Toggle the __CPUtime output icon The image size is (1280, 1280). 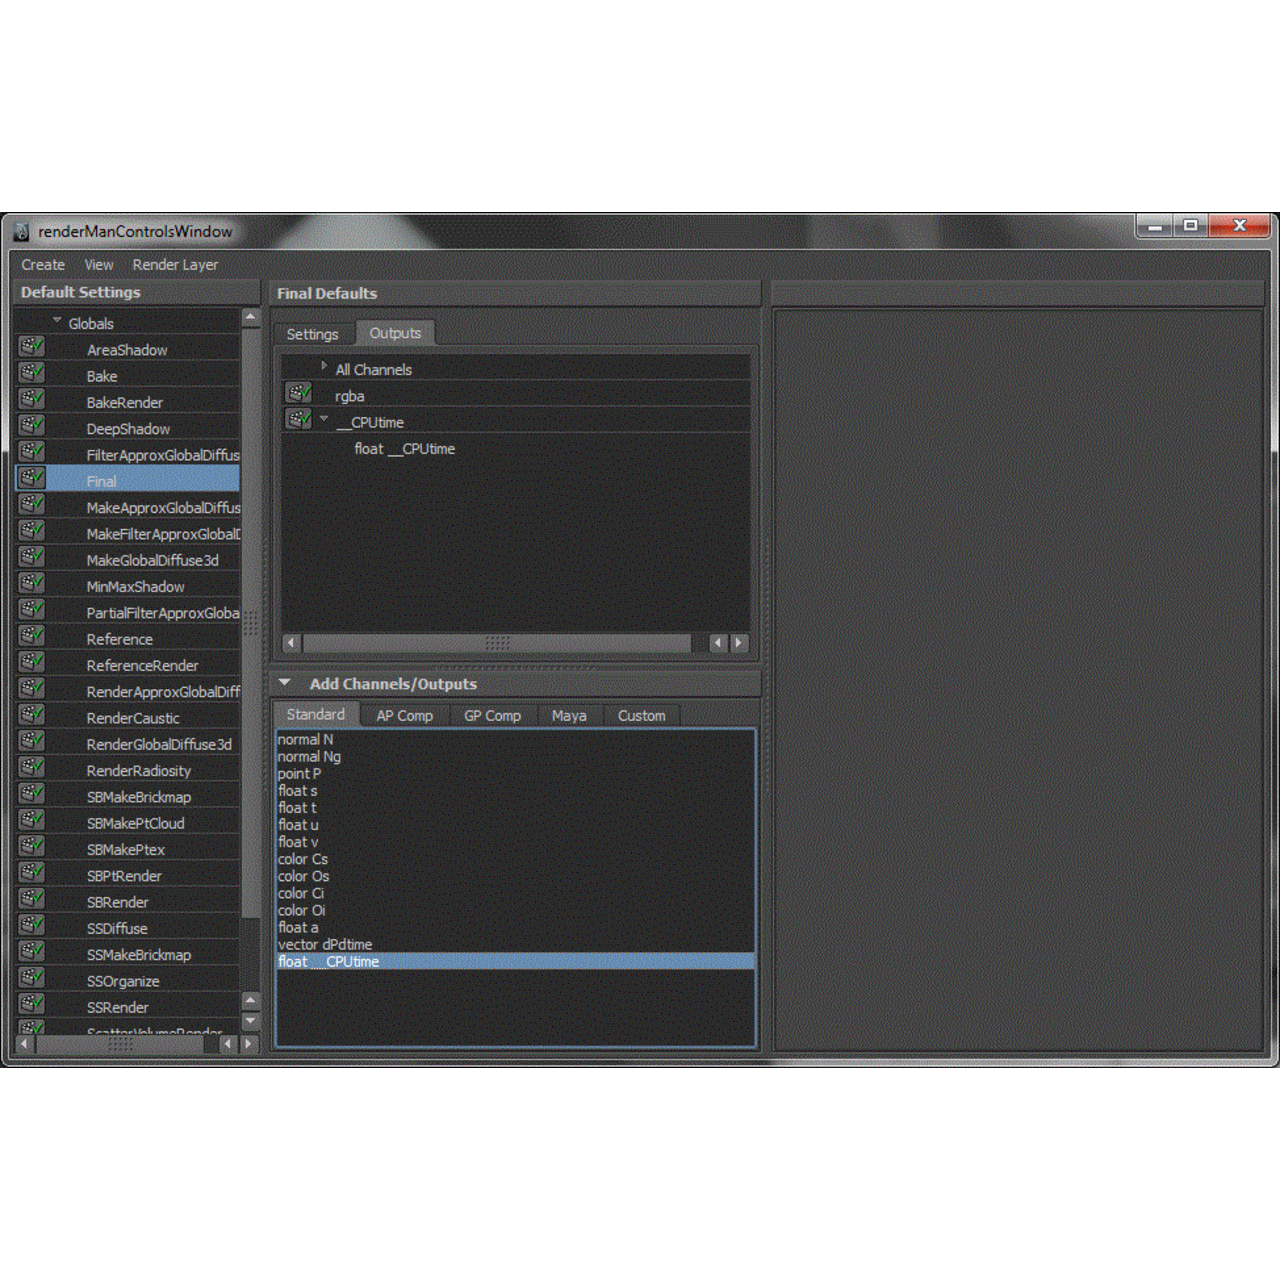tap(298, 420)
